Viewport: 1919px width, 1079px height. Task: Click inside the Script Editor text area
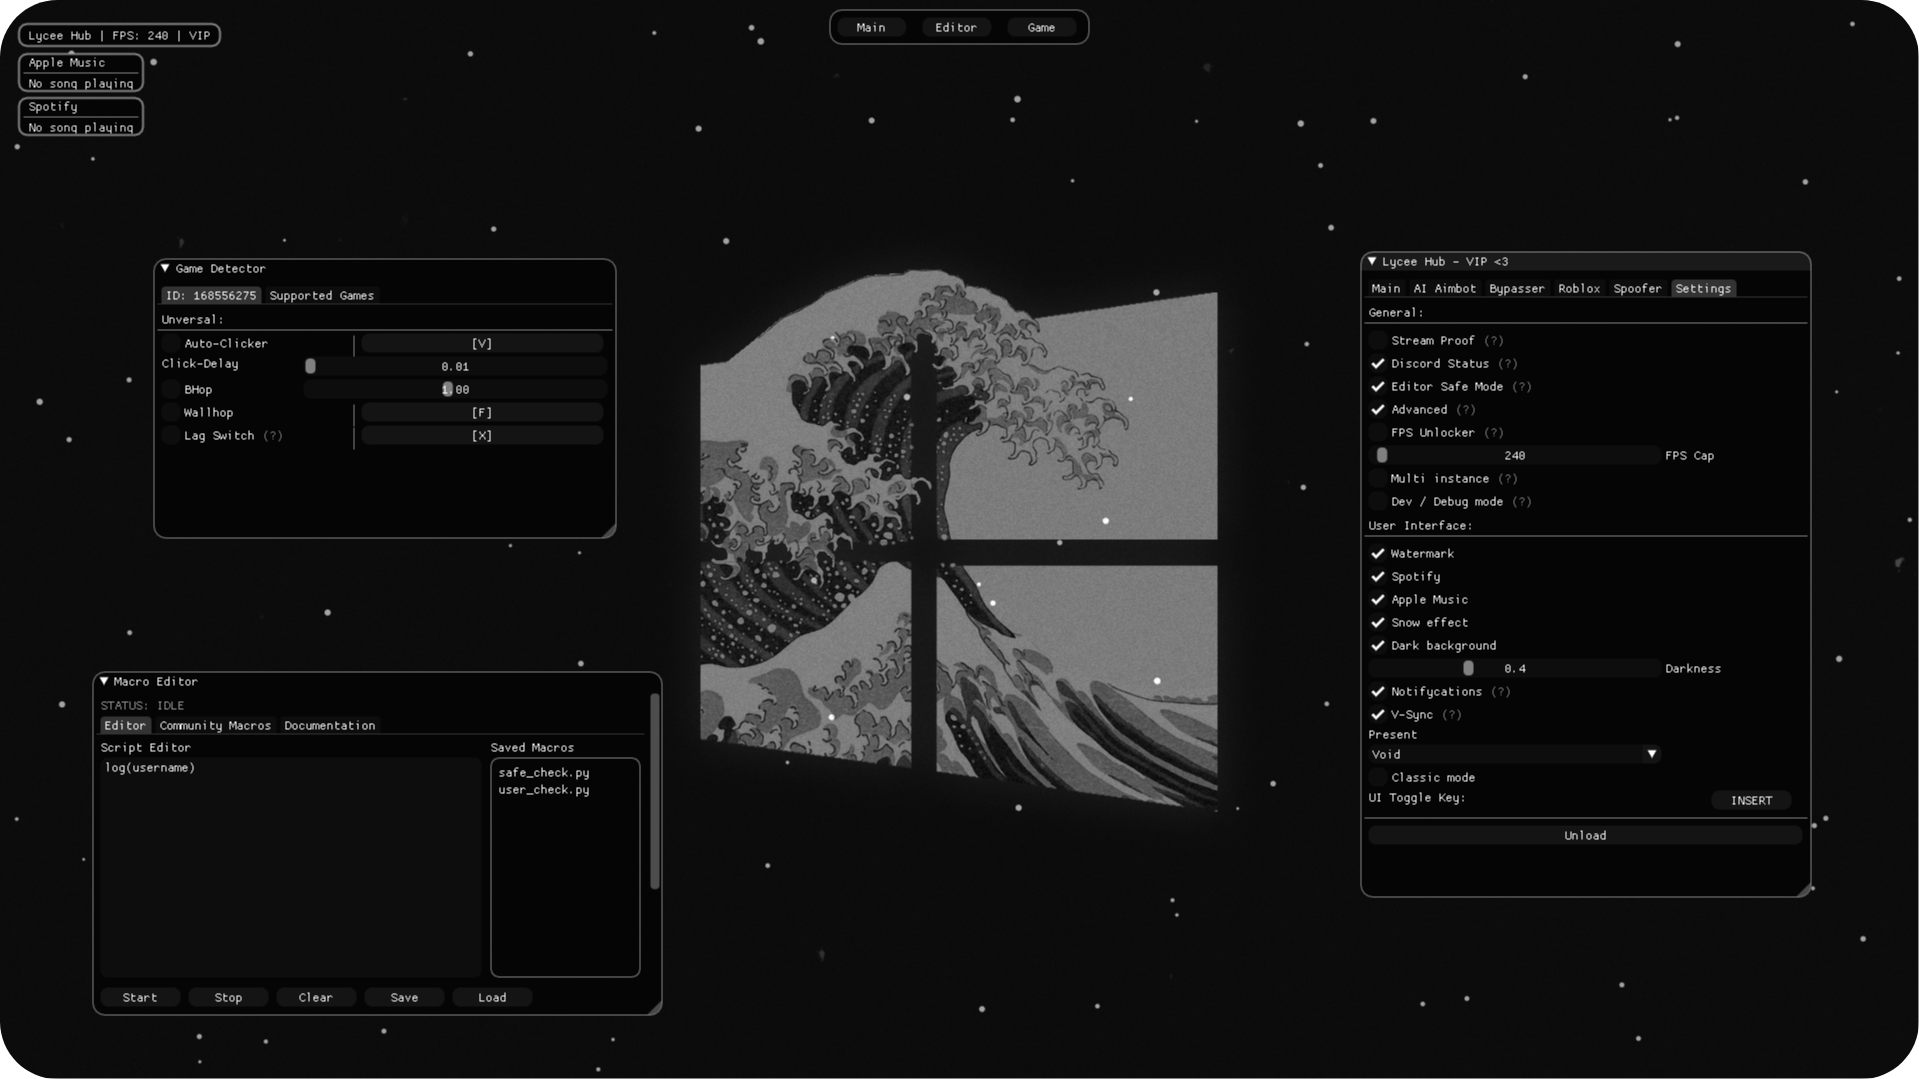coord(290,867)
